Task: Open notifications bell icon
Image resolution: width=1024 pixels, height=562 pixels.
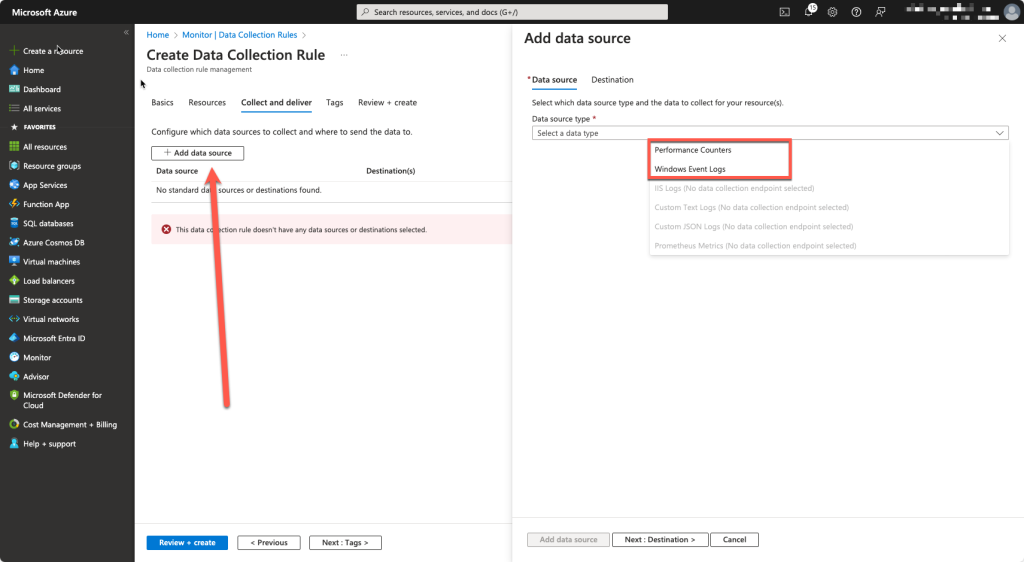Action: [x=809, y=11]
